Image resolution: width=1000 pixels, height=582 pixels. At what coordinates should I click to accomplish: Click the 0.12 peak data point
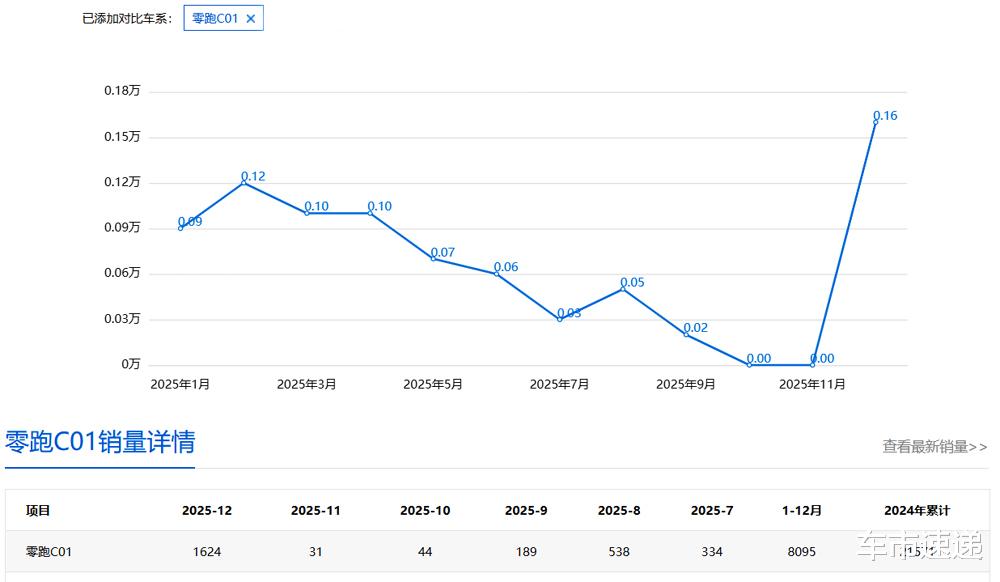pyautogui.click(x=244, y=182)
